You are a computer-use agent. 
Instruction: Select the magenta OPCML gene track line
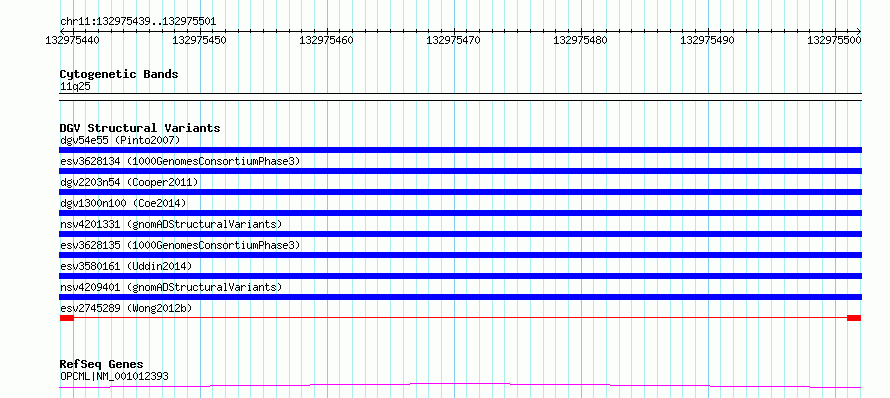click(460, 386)
